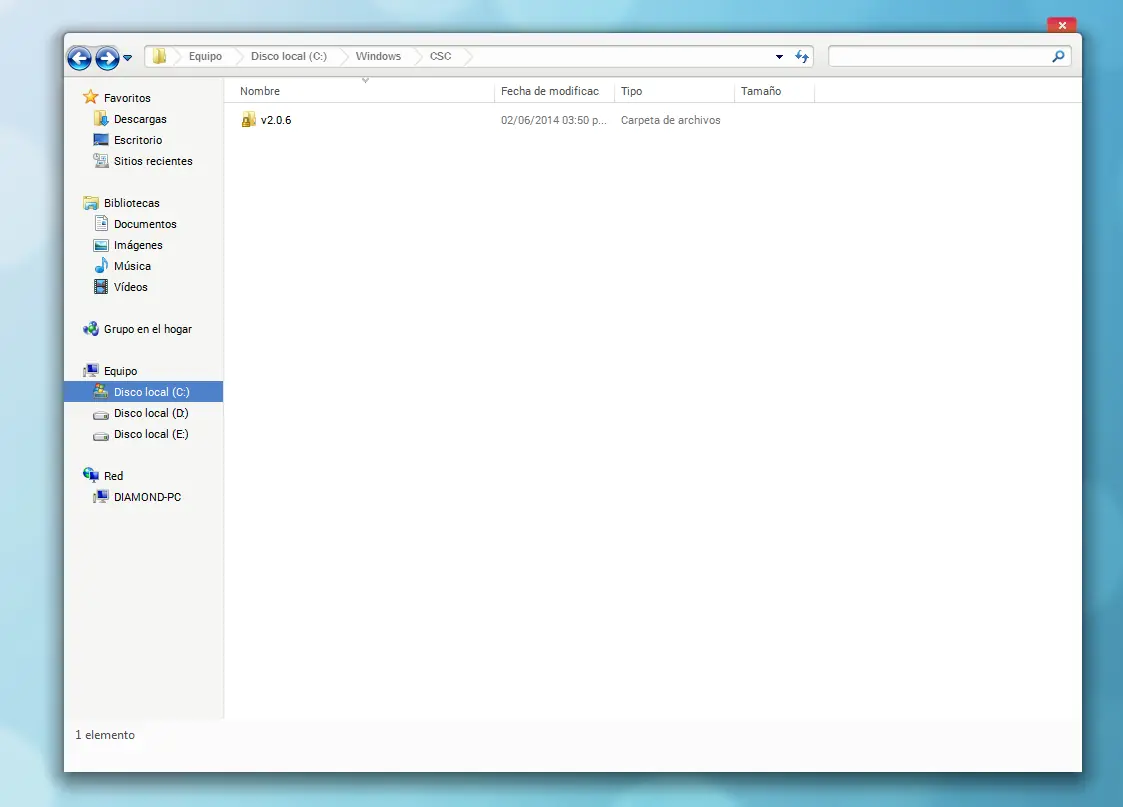
Task: Open Sitios recientes in the sidebar
Action: pos(153,161)
